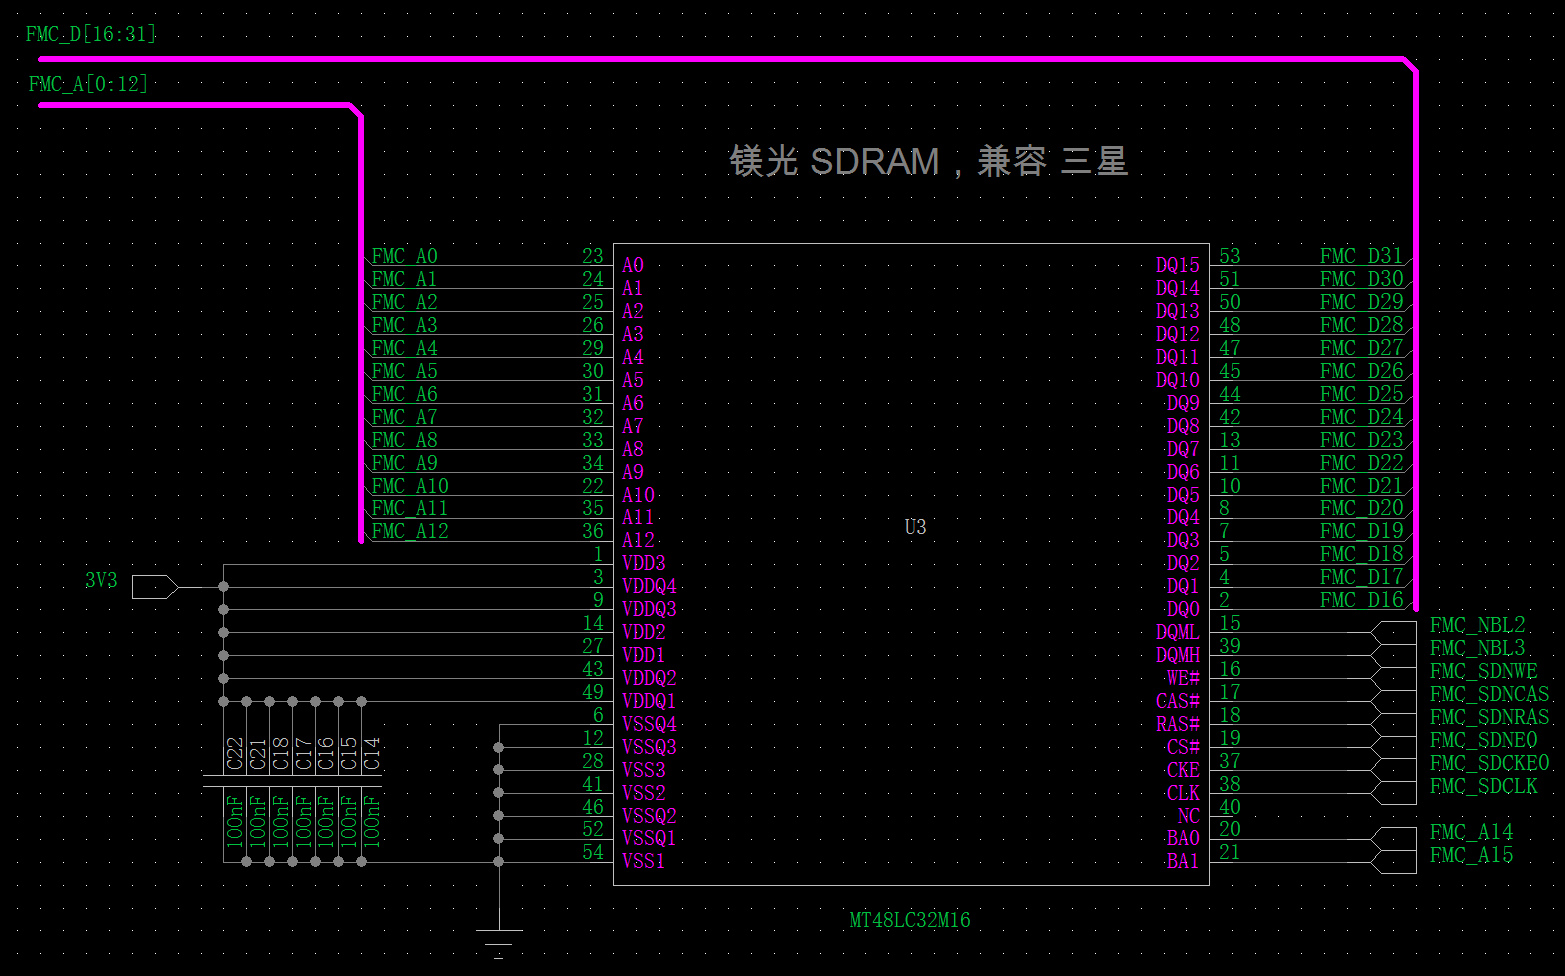Image resolution: width=1565 pixels, height=976 pixels.
Task: Select the 镁光 SDRAM title text
Action: [928, 162]
